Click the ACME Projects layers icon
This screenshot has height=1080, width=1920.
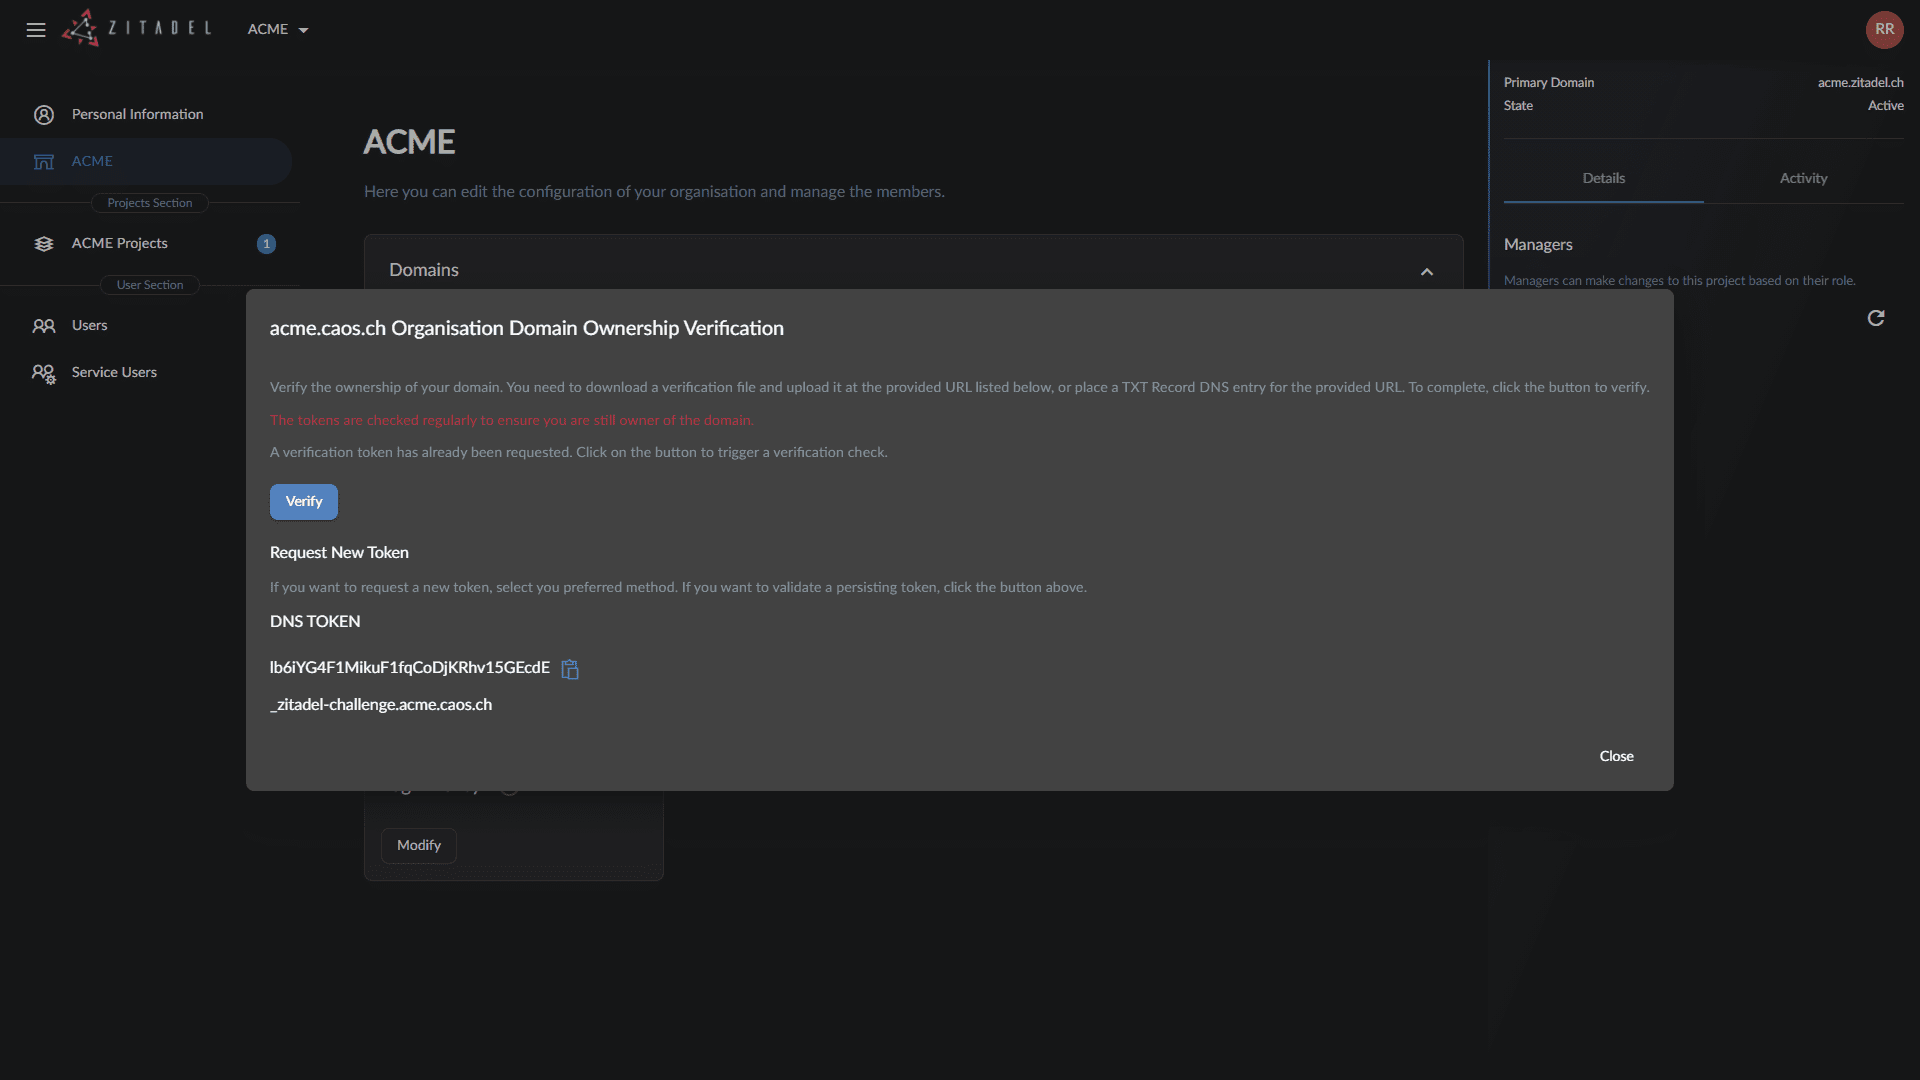(44, 244)
